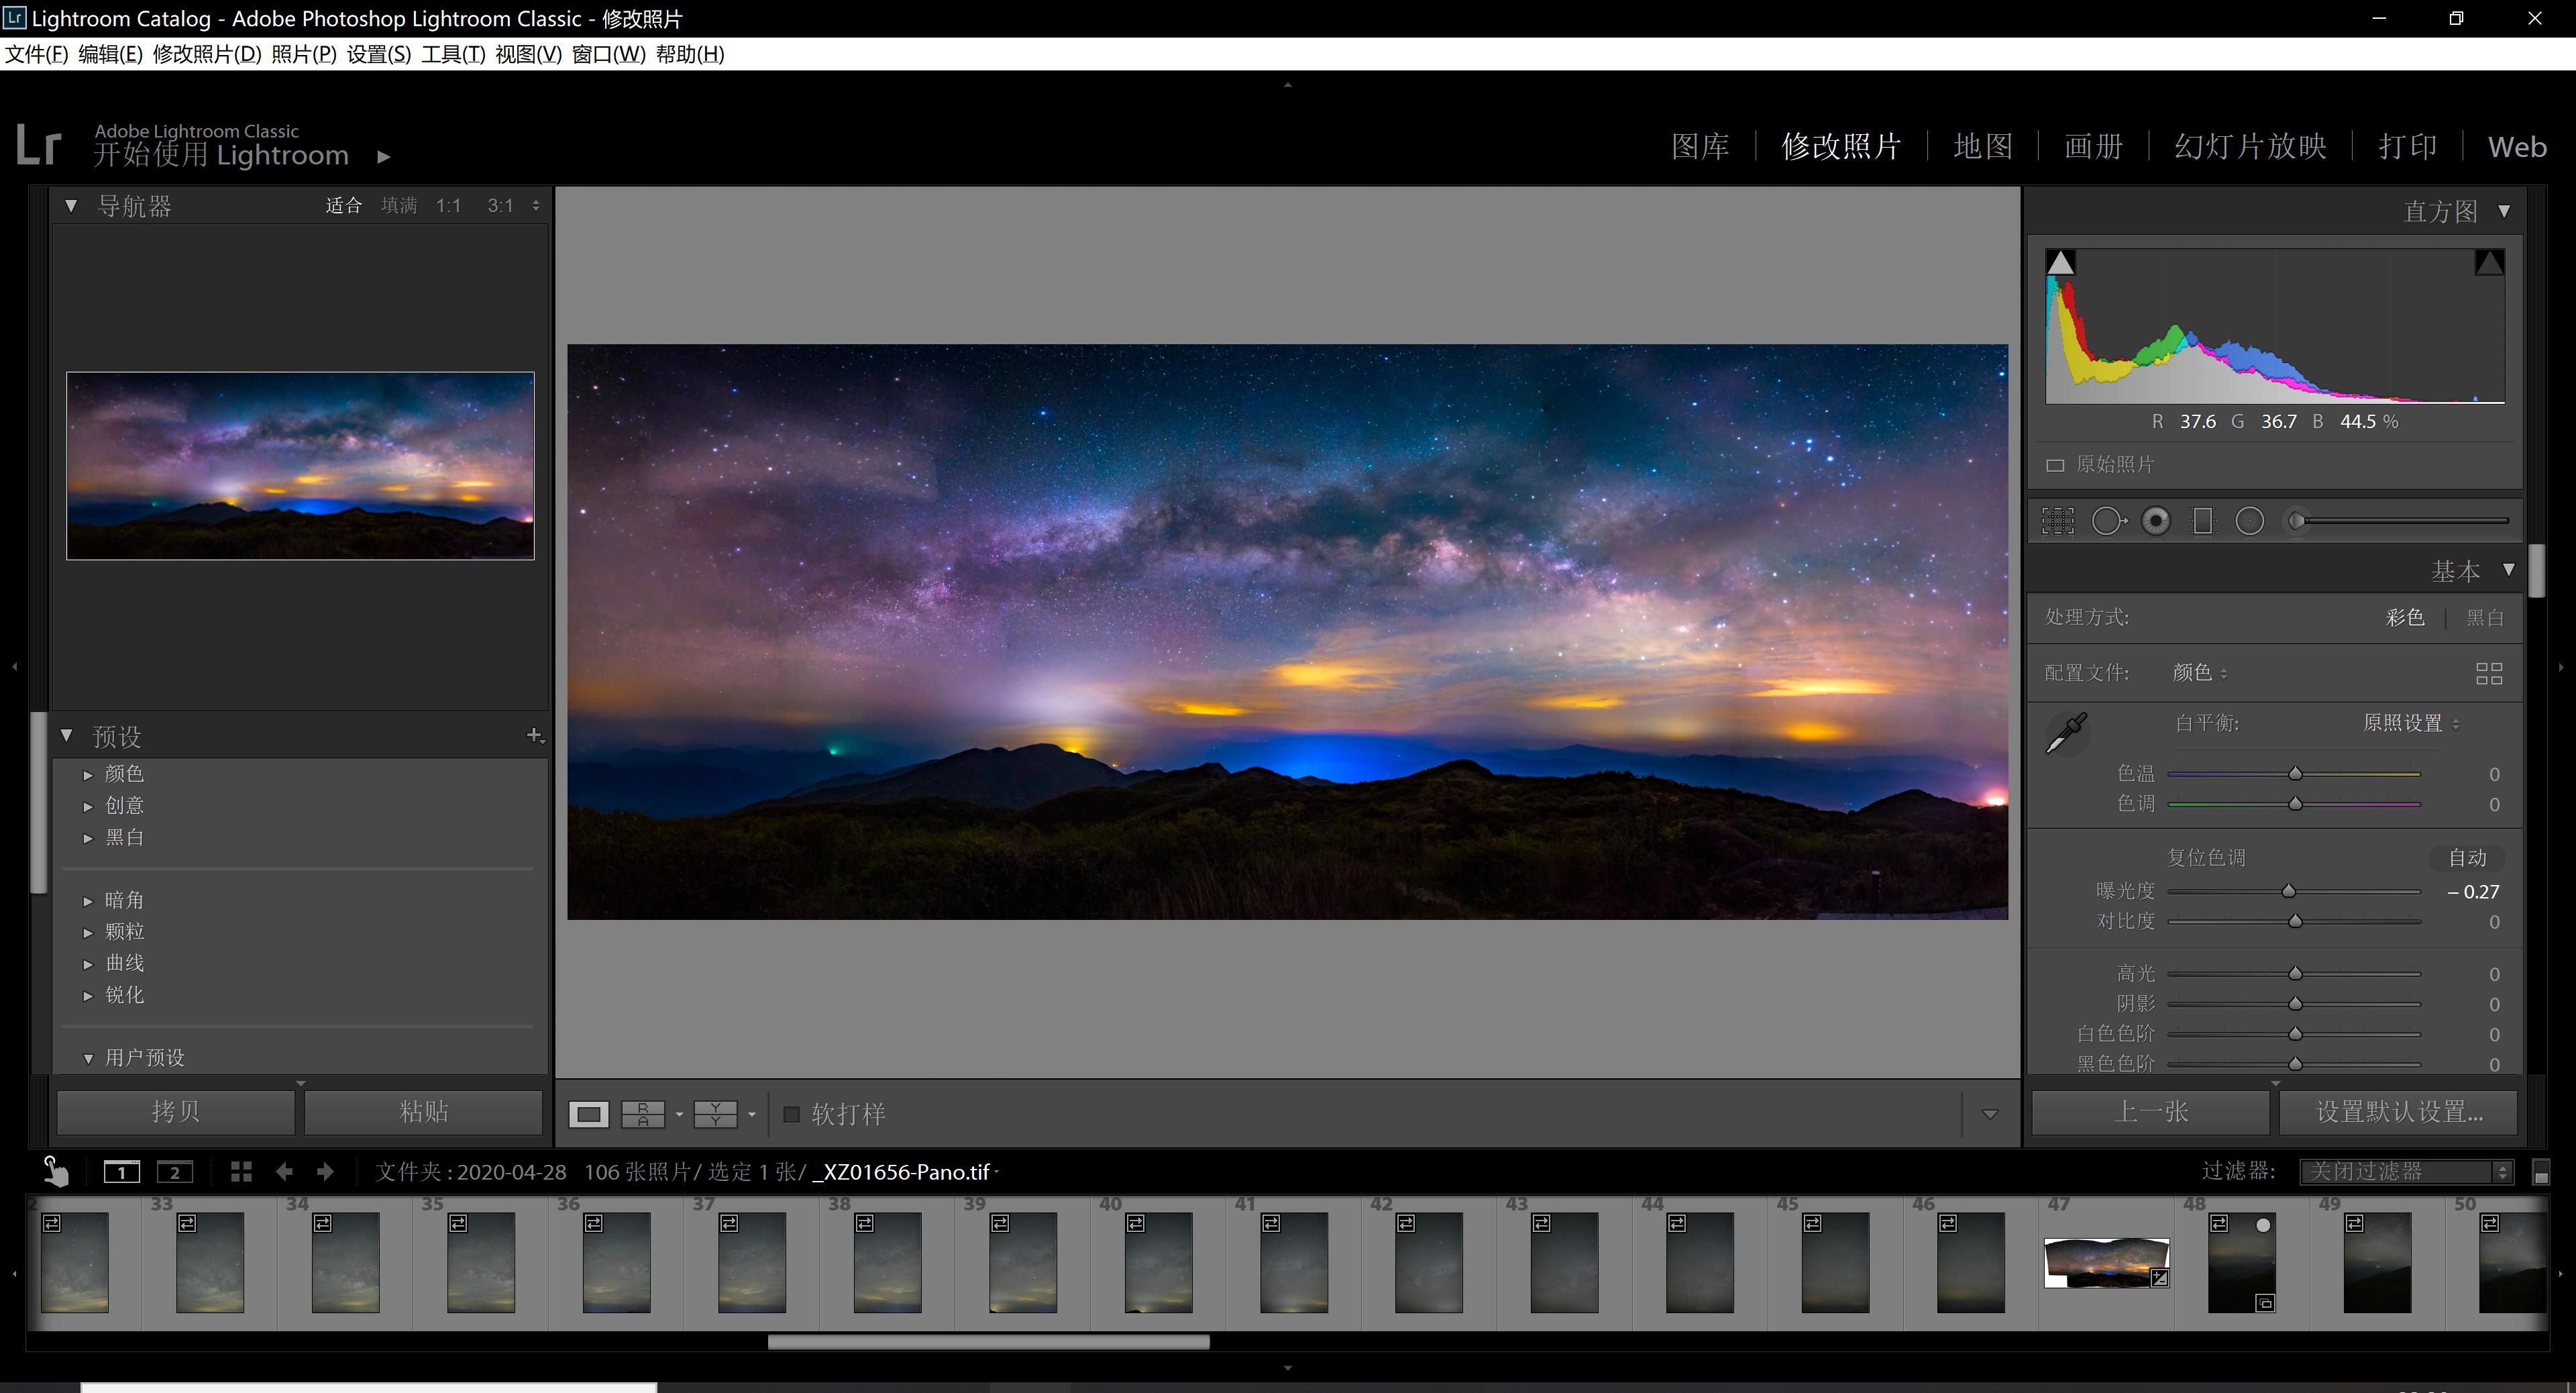This screenshot has width=2576, height=1393.
Task: Select the Crop Overlay tool
Action: (2058, 521)
